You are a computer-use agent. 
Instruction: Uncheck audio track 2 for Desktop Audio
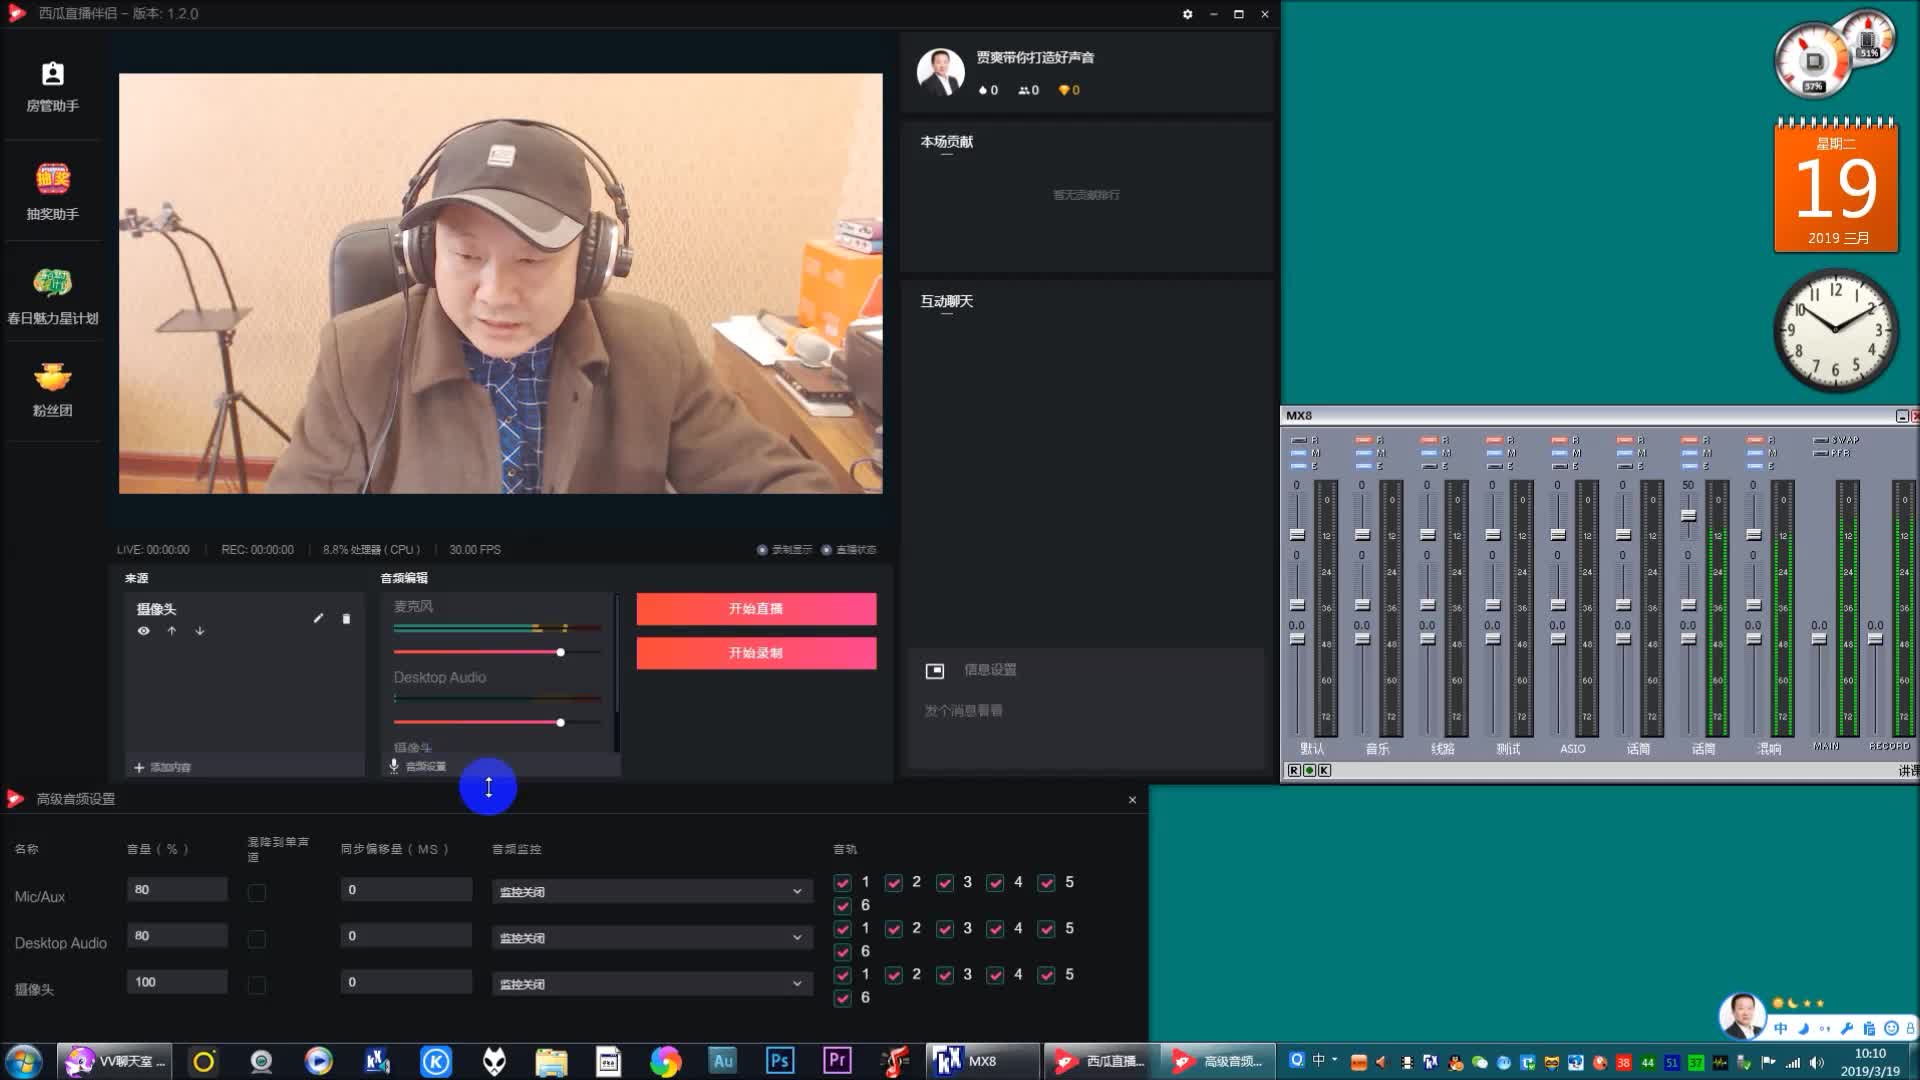click(894, 929)
